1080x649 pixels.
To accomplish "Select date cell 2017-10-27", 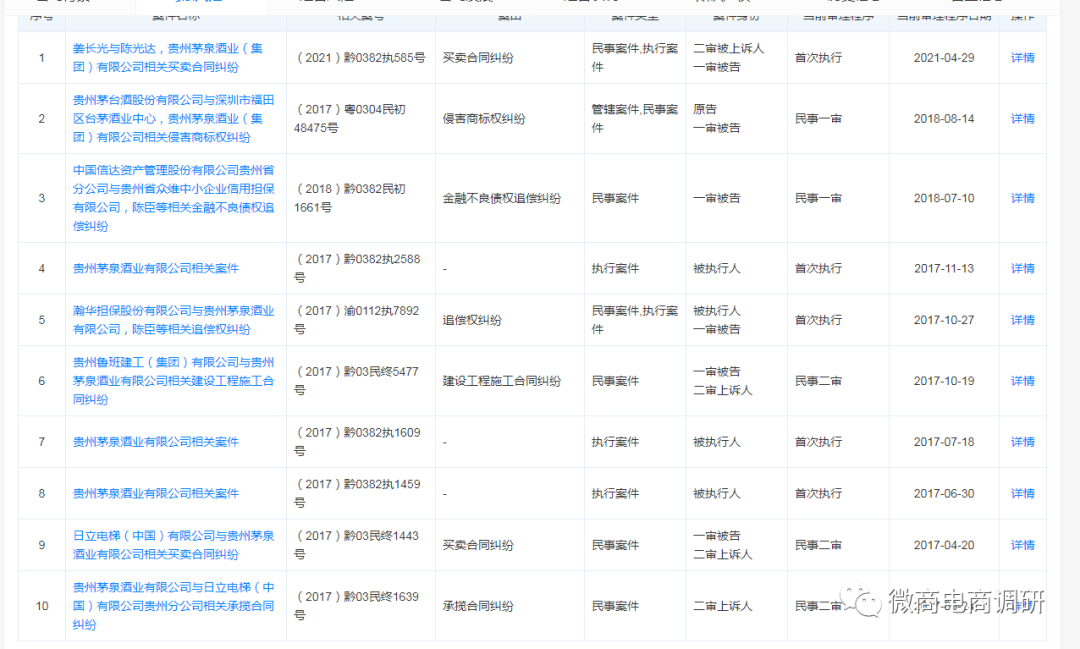I will coord(944,320).
